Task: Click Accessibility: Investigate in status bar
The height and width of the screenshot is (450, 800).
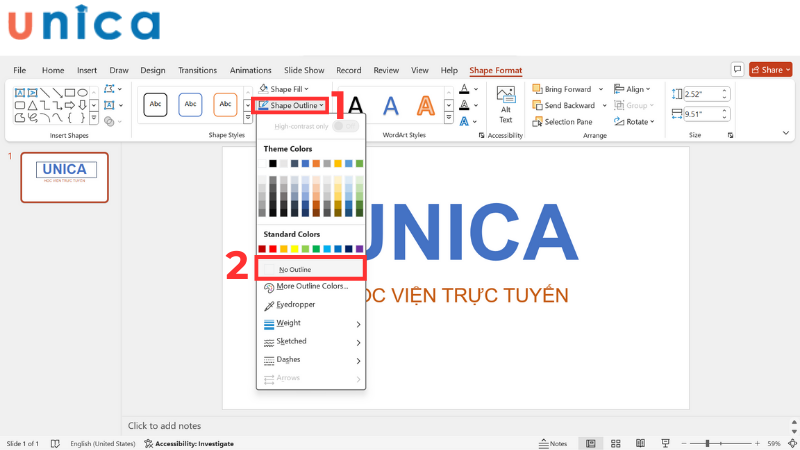Action: point(189,443)
